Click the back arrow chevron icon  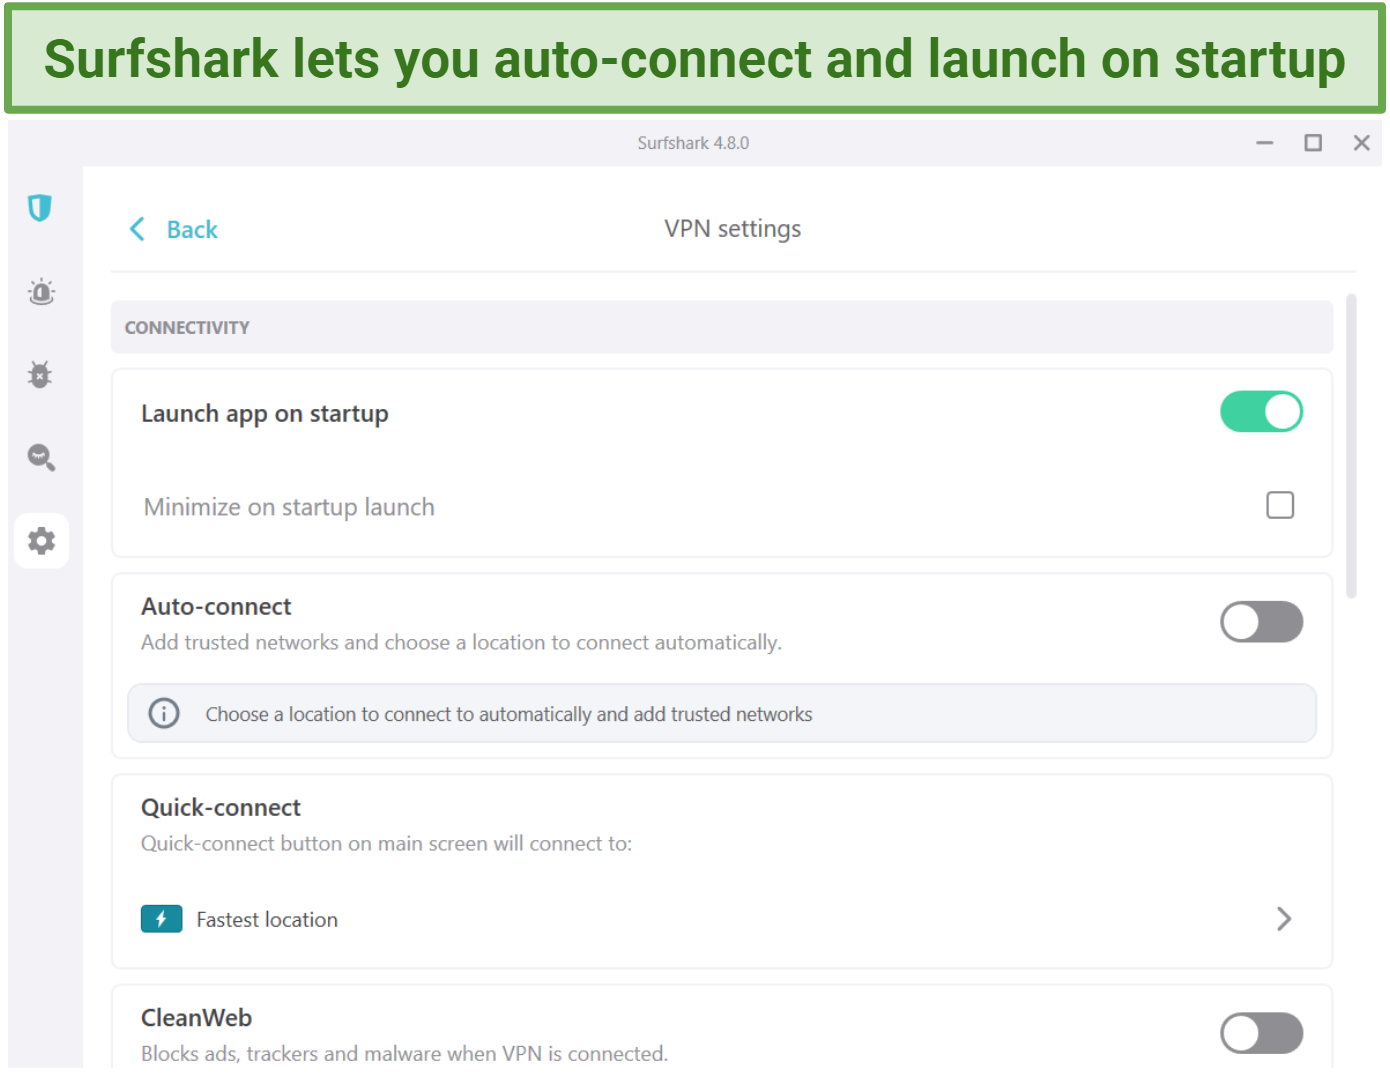[x=137, y=229]
